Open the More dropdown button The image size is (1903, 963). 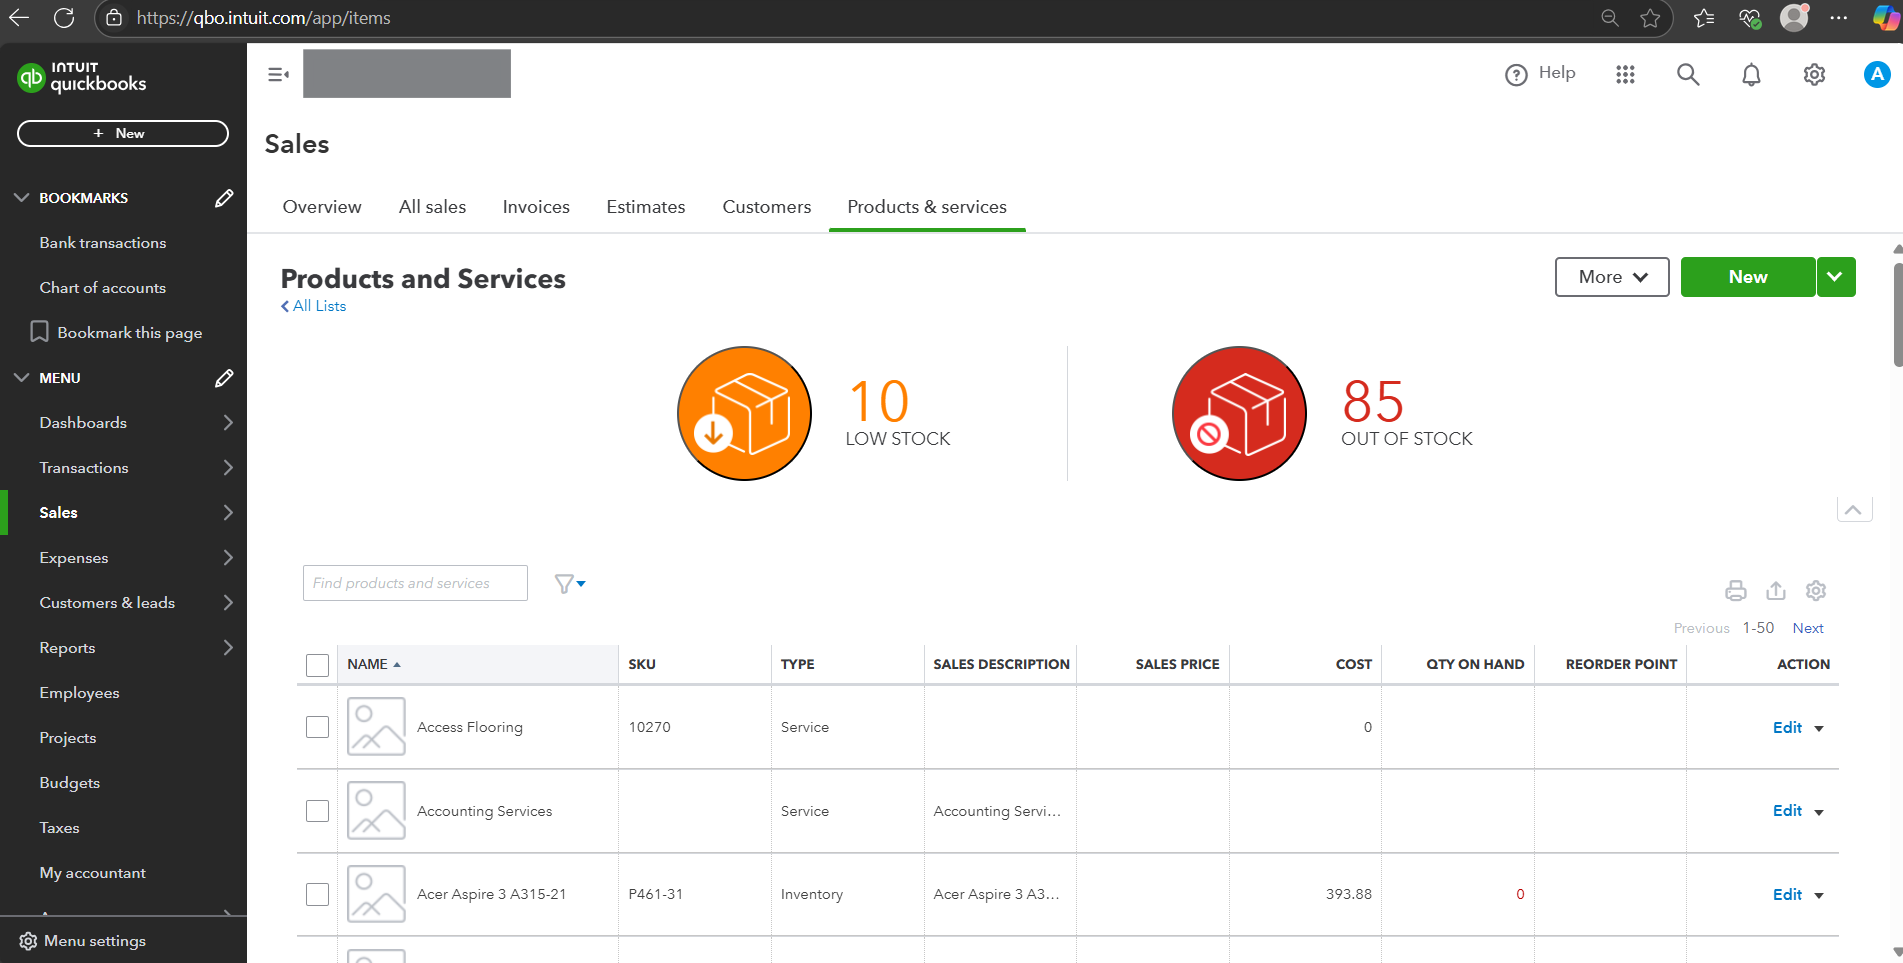pyautogui.click(x=1612, y=277)
